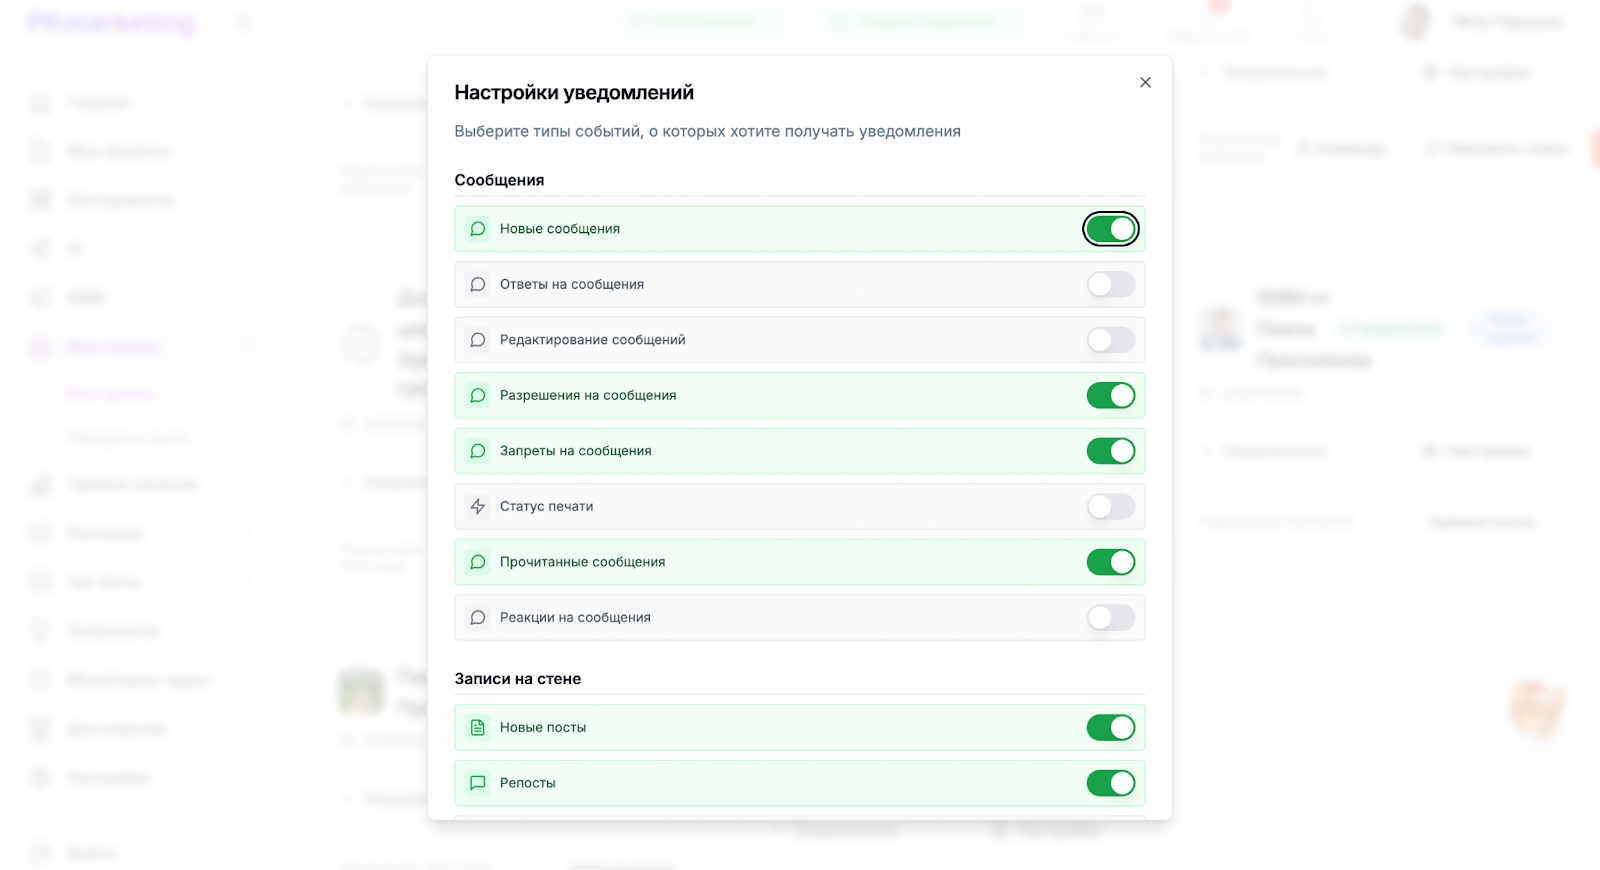
Task: Click the comment icon beside Репосты
Action: coord(478,783)
